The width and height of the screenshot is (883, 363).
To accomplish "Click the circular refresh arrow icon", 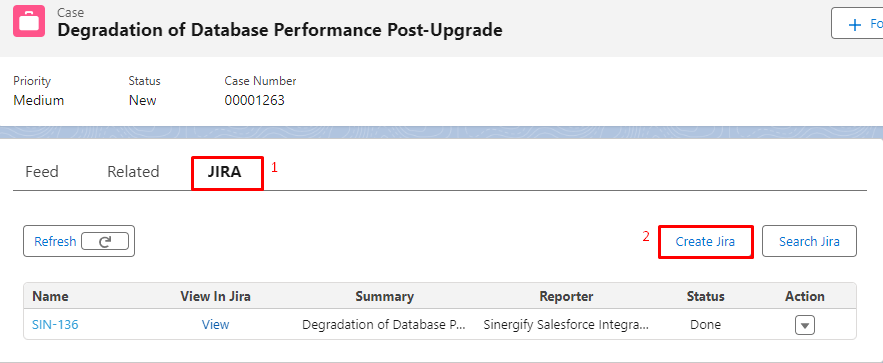I will pos(105,241).
